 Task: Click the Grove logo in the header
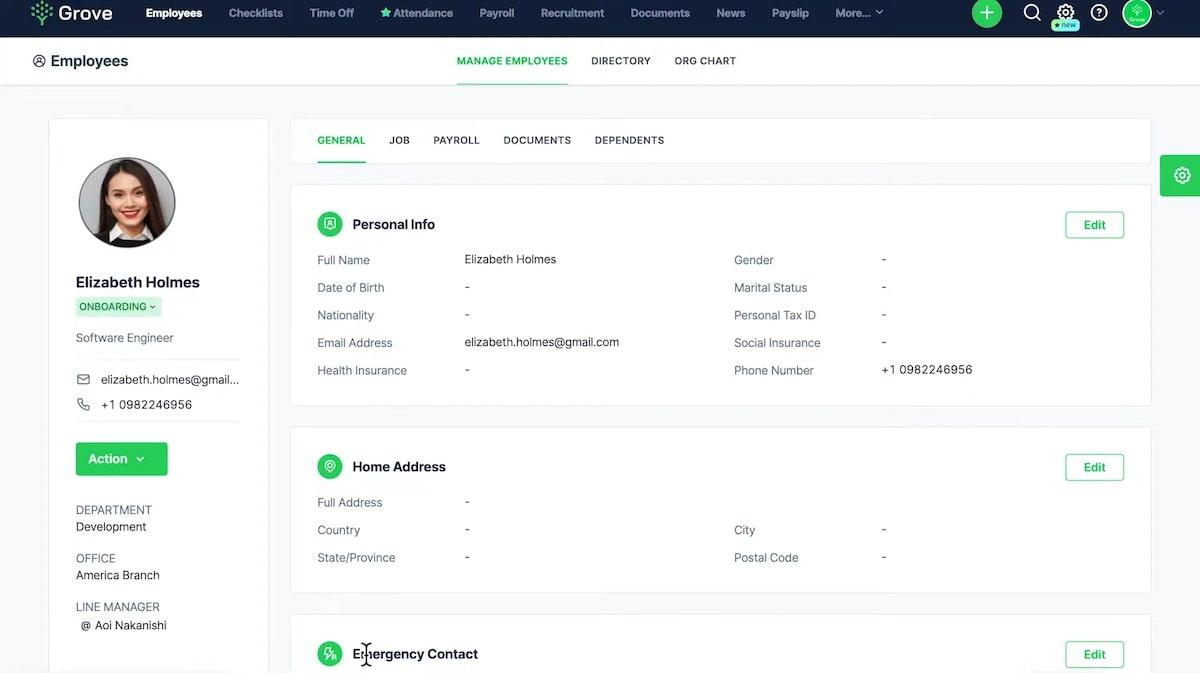click(71, 13)
